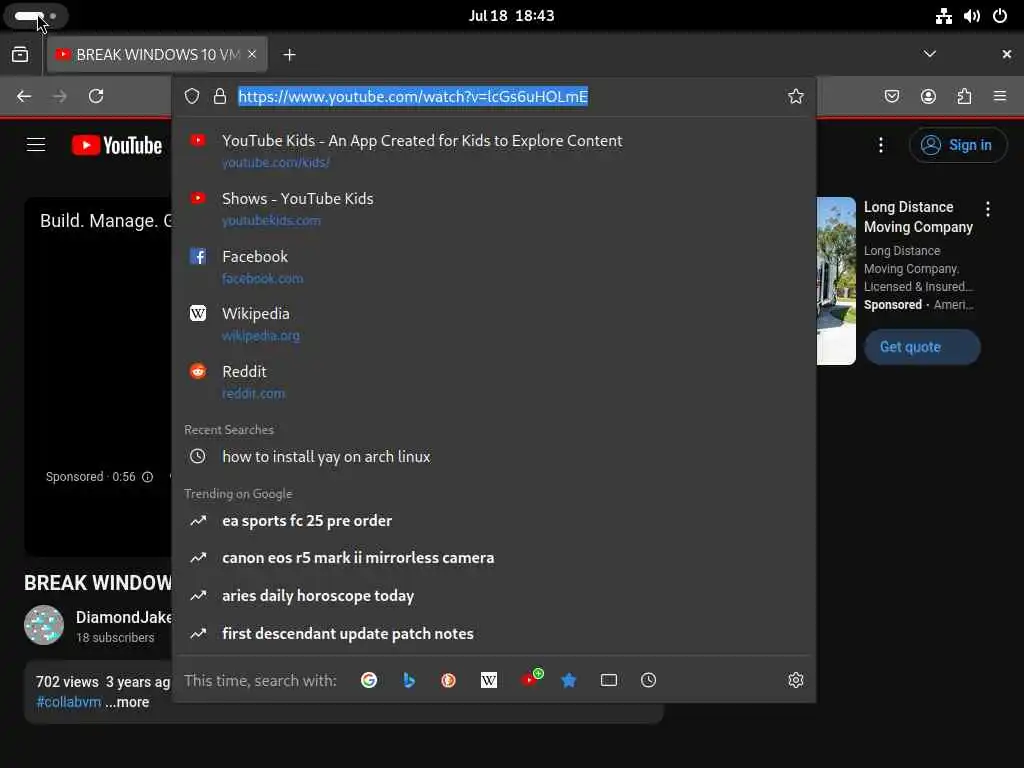Open the ad info icon beside Sponsored 0:56
Viewport: 1024px width, 768px height.
(x=148, y=477)
